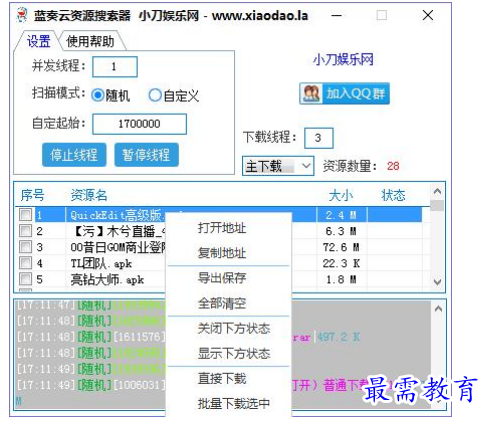Choose 批量下载选中 from context menu
486x421 pixels.
[x=234, y=404]
